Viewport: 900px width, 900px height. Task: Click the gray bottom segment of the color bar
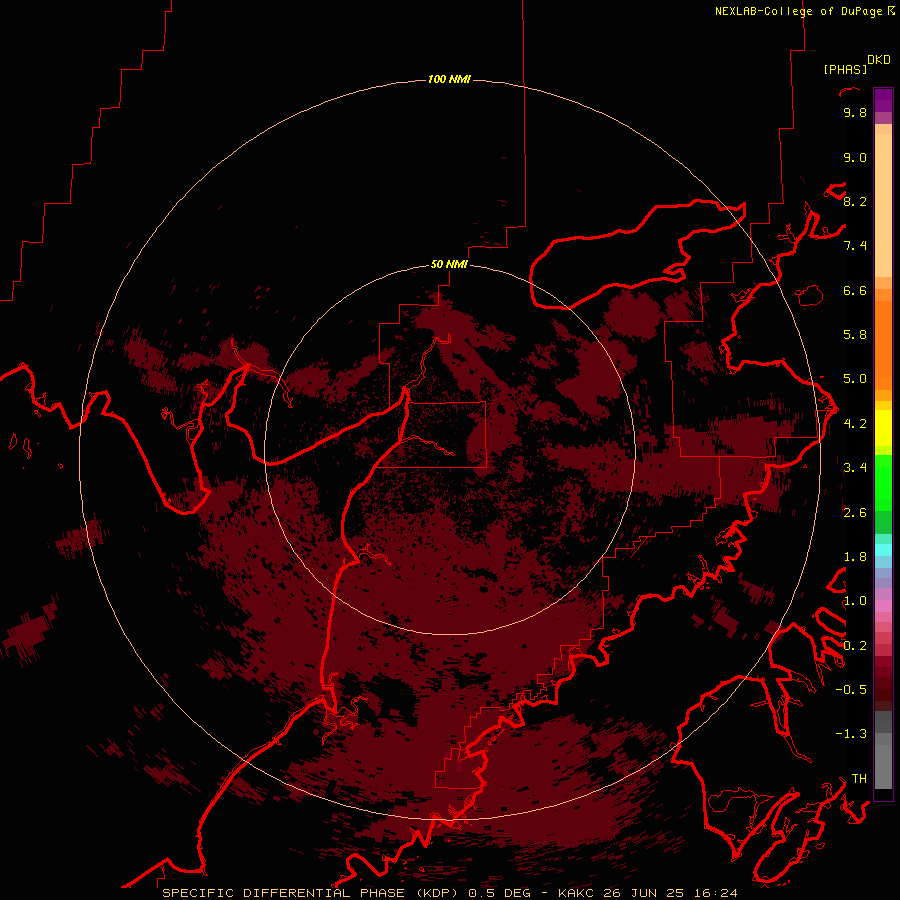click(x=883, y=767)
